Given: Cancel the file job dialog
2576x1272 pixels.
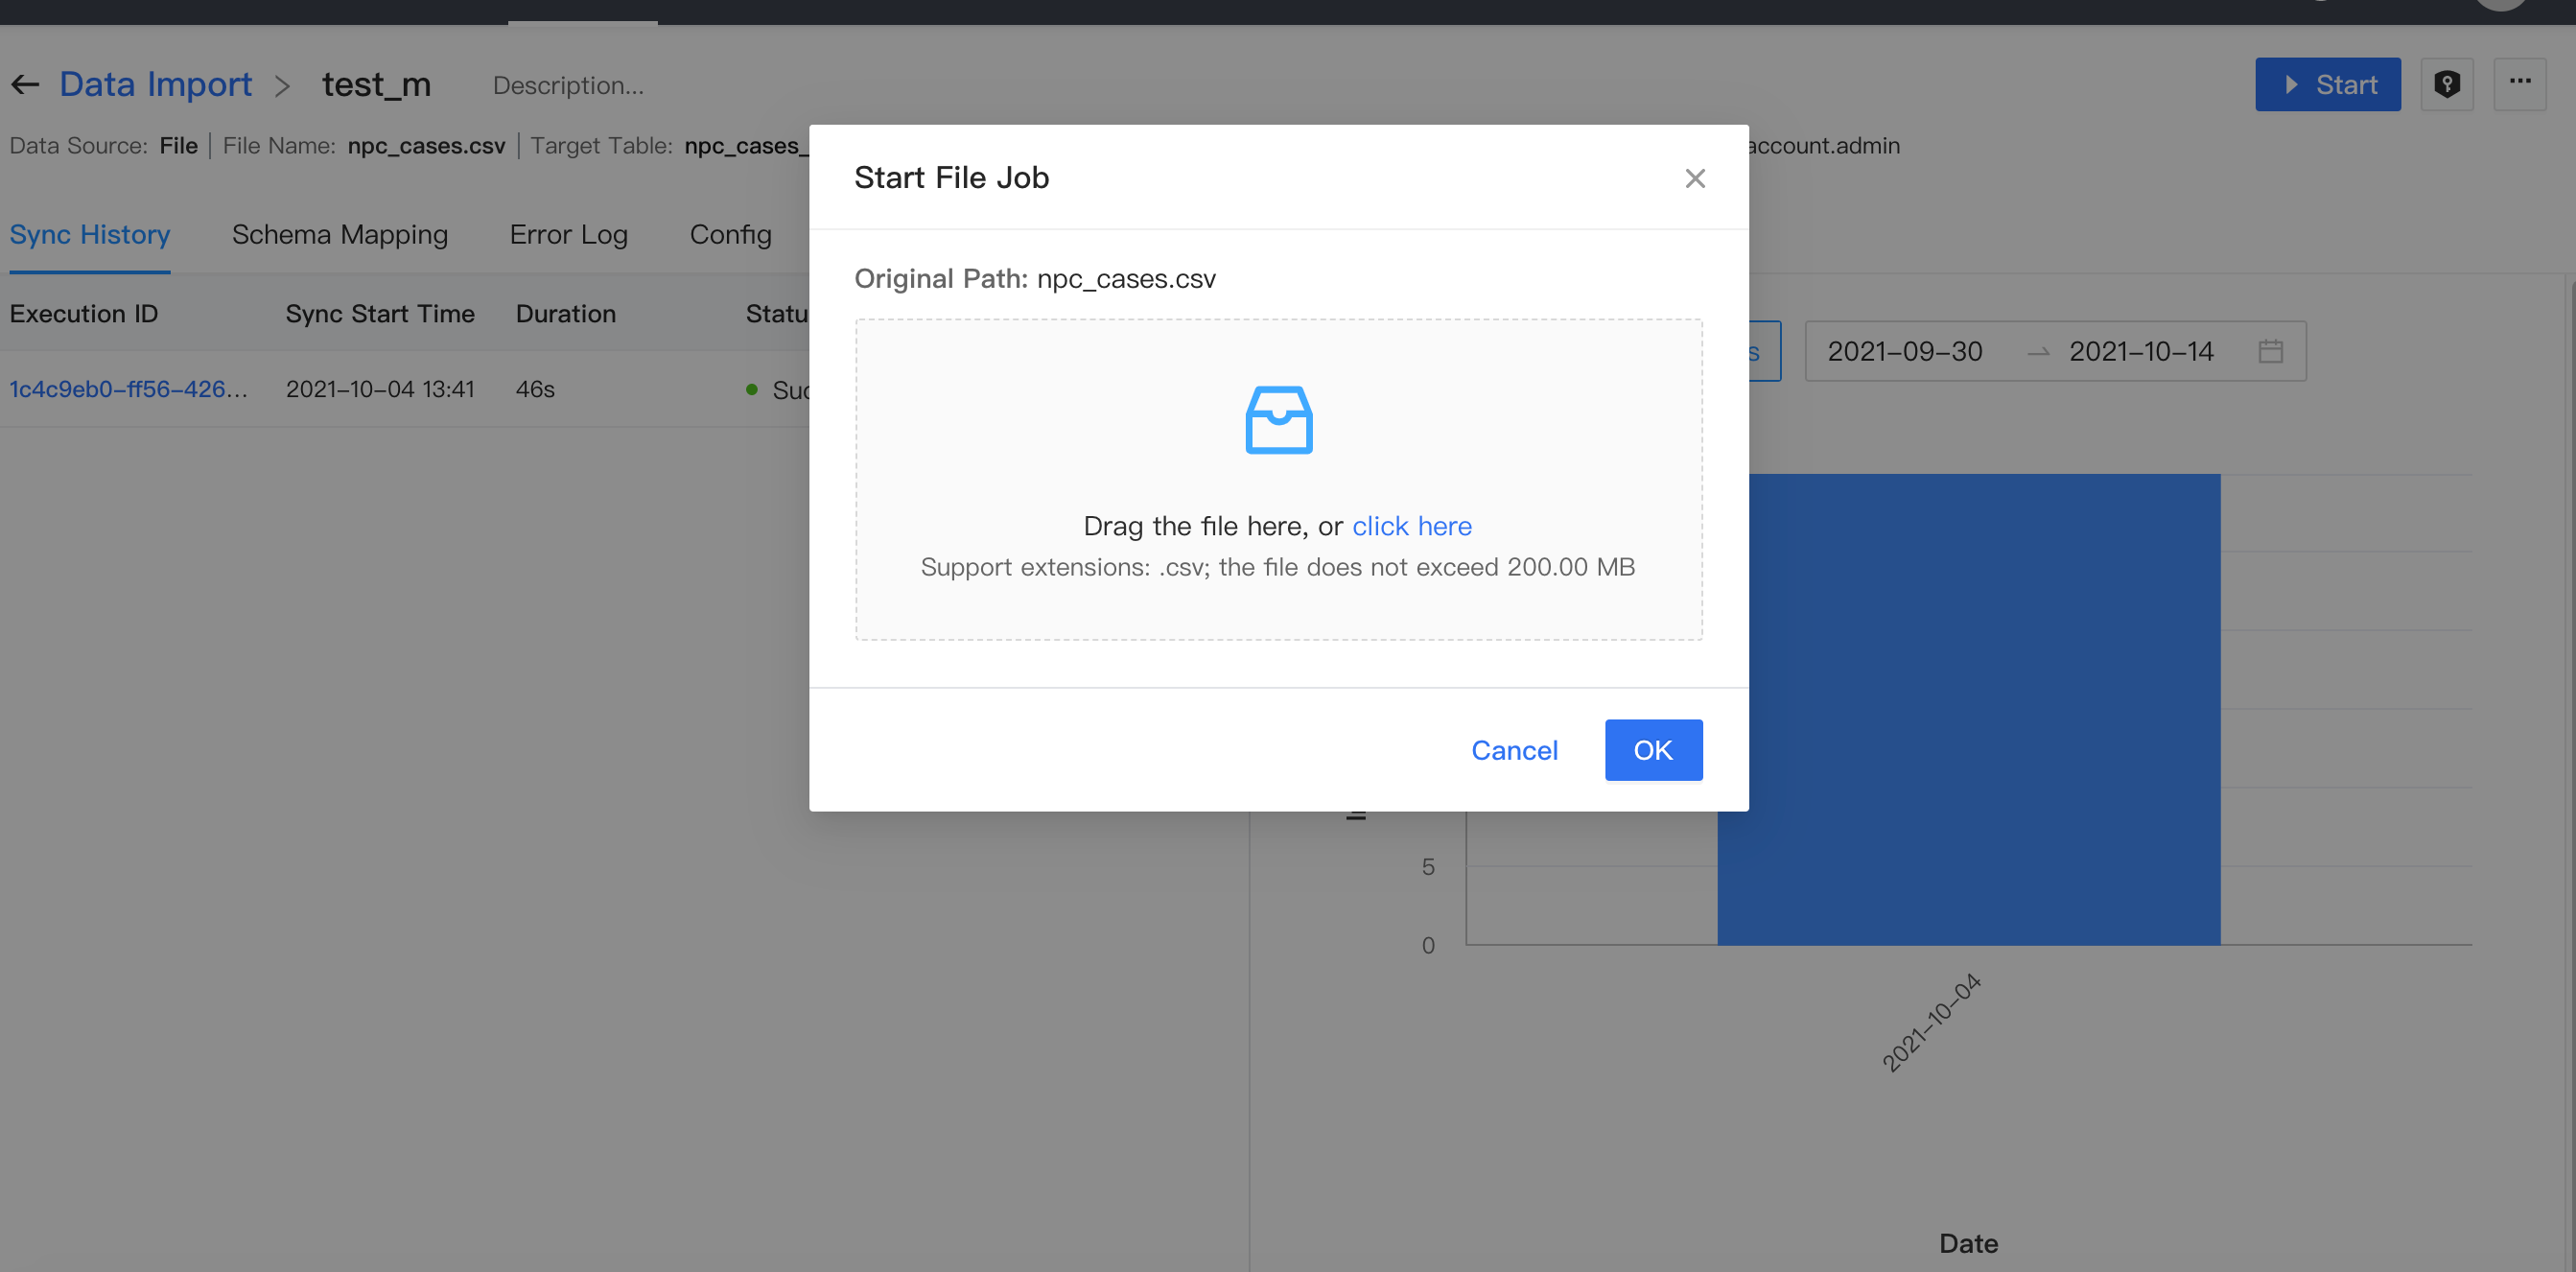Looking at the screenshot, I should [1513, 750].
